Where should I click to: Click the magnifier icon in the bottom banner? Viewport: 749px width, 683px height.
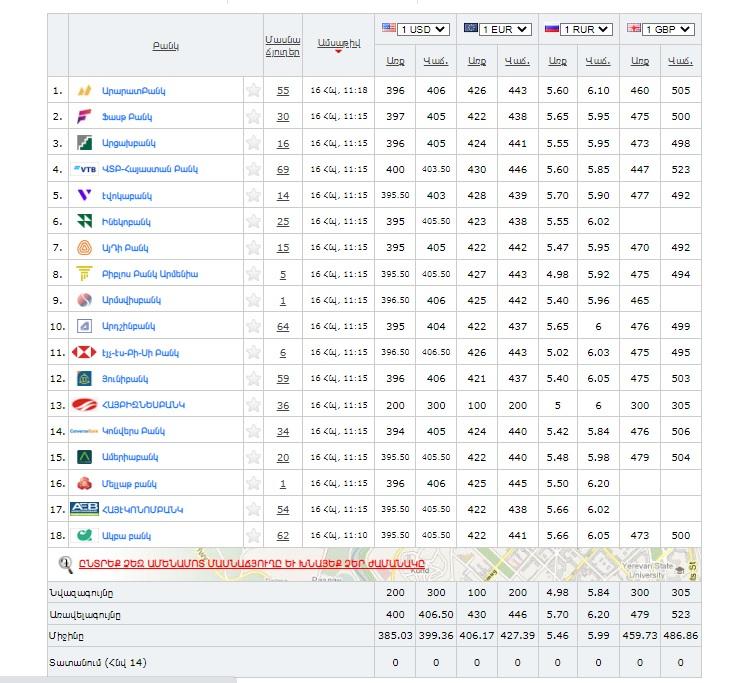[66, 564]
